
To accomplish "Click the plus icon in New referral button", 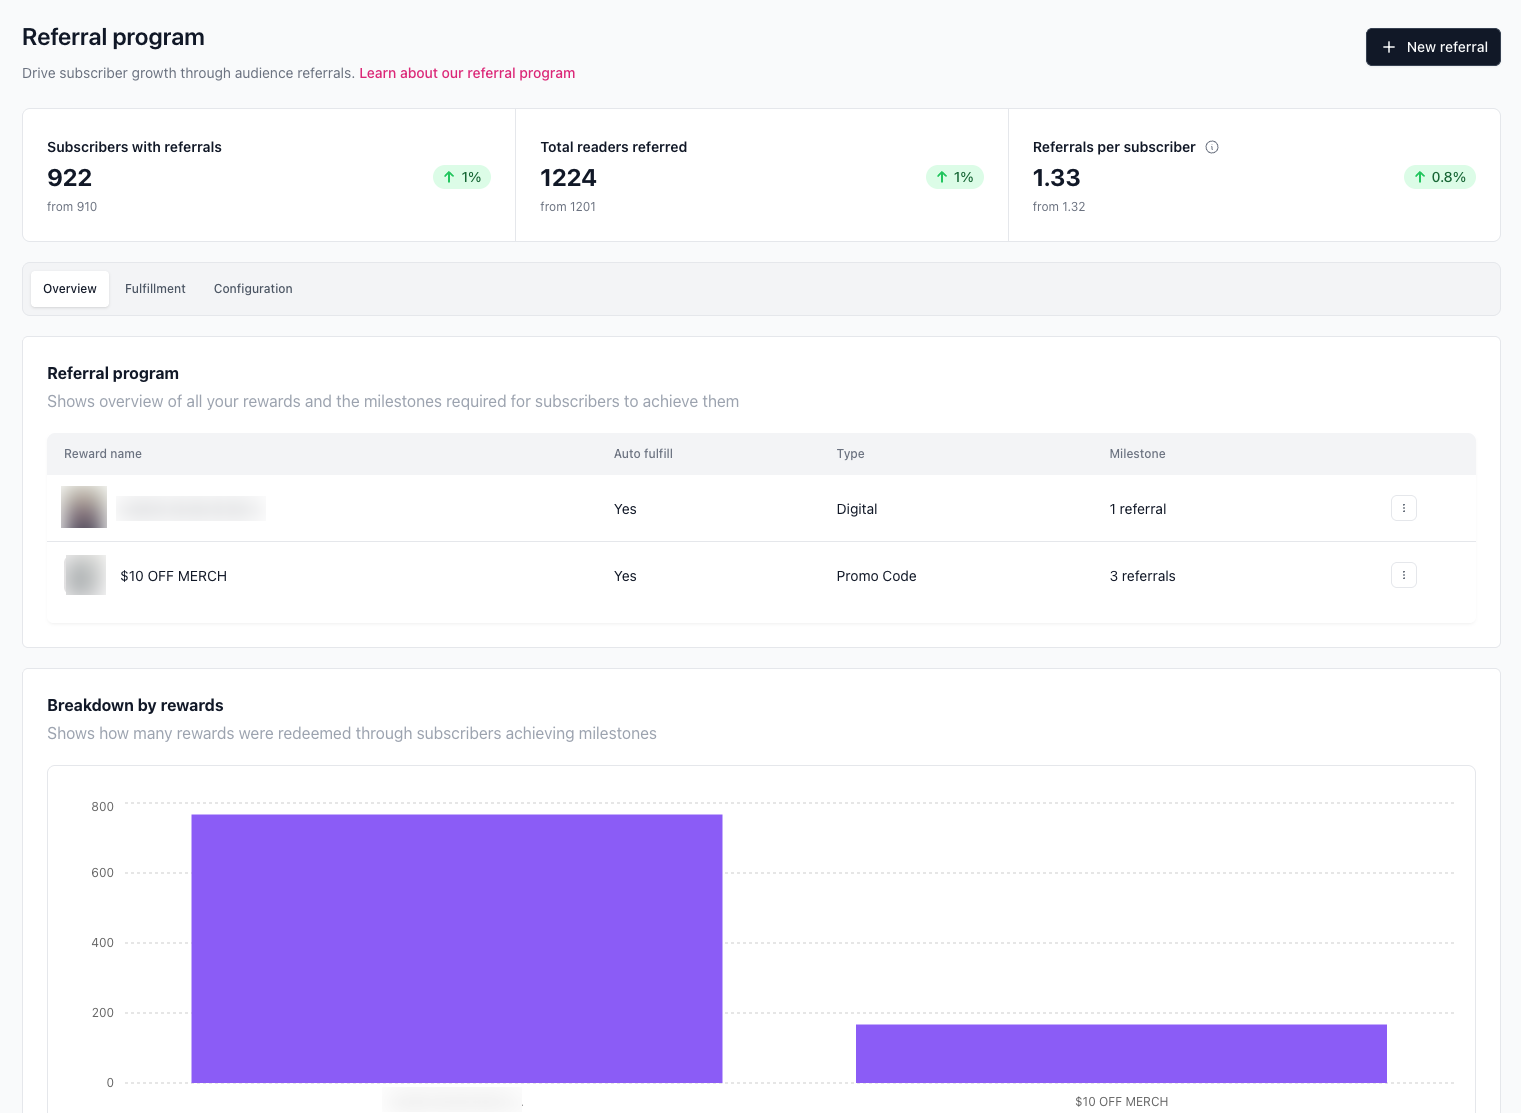I will (1388, 47).
